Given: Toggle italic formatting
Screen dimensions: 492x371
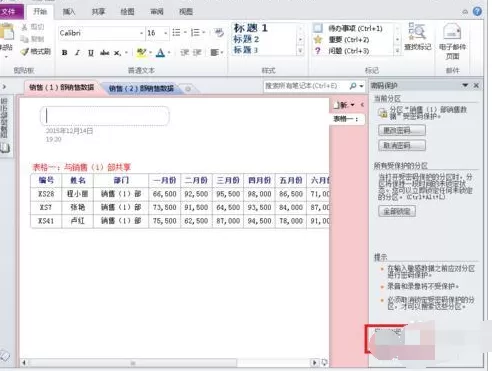Looking at the screenshot, I should 77,53.
